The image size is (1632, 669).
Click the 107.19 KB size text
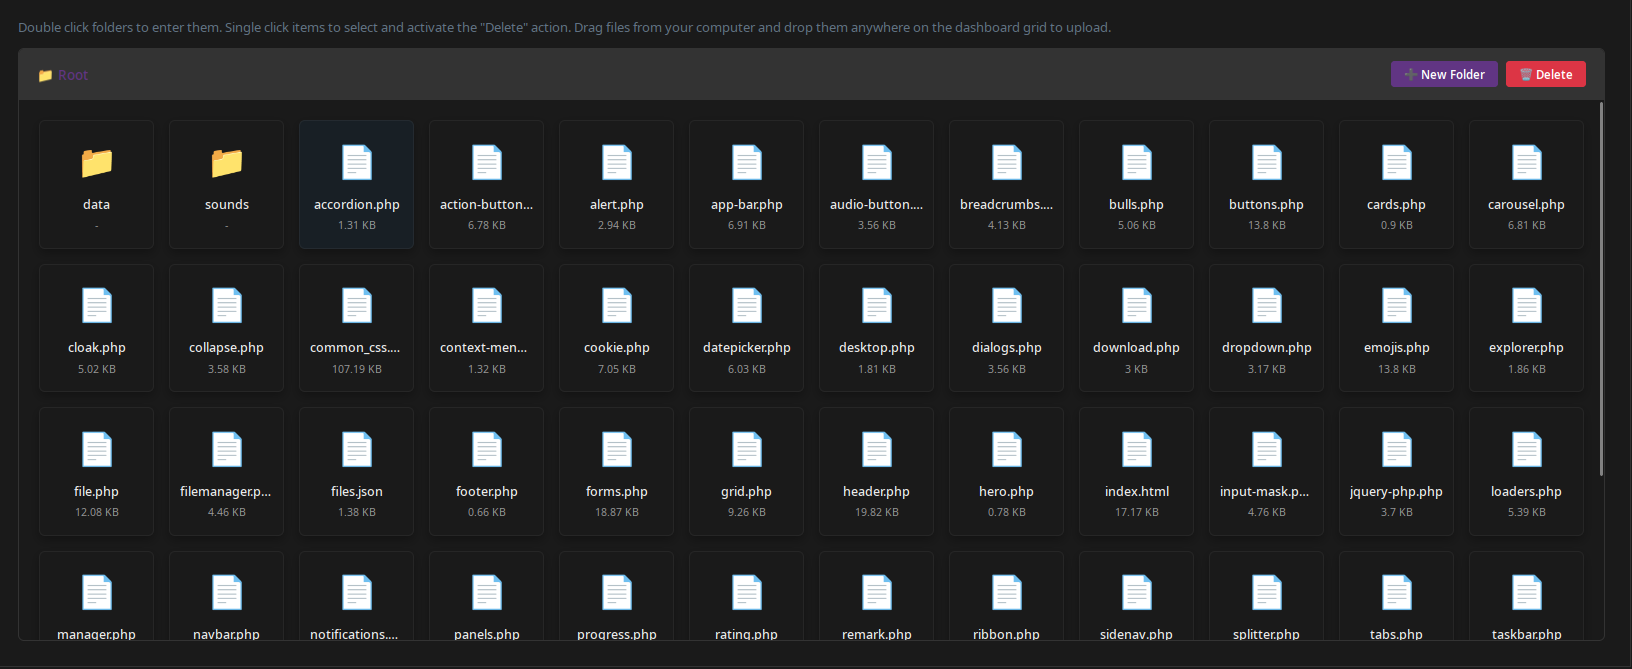pyautogui.click(x=357, y=369)
